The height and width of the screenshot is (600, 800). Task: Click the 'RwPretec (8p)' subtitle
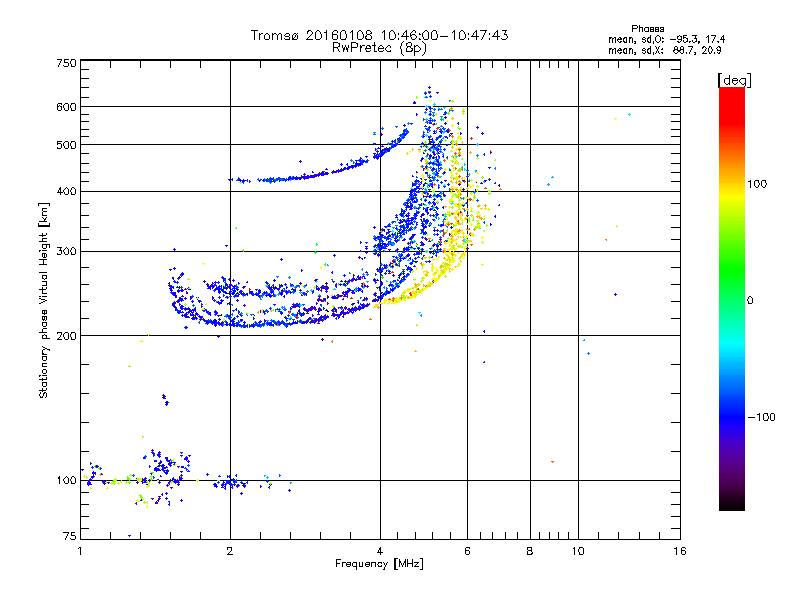point(379,48)
